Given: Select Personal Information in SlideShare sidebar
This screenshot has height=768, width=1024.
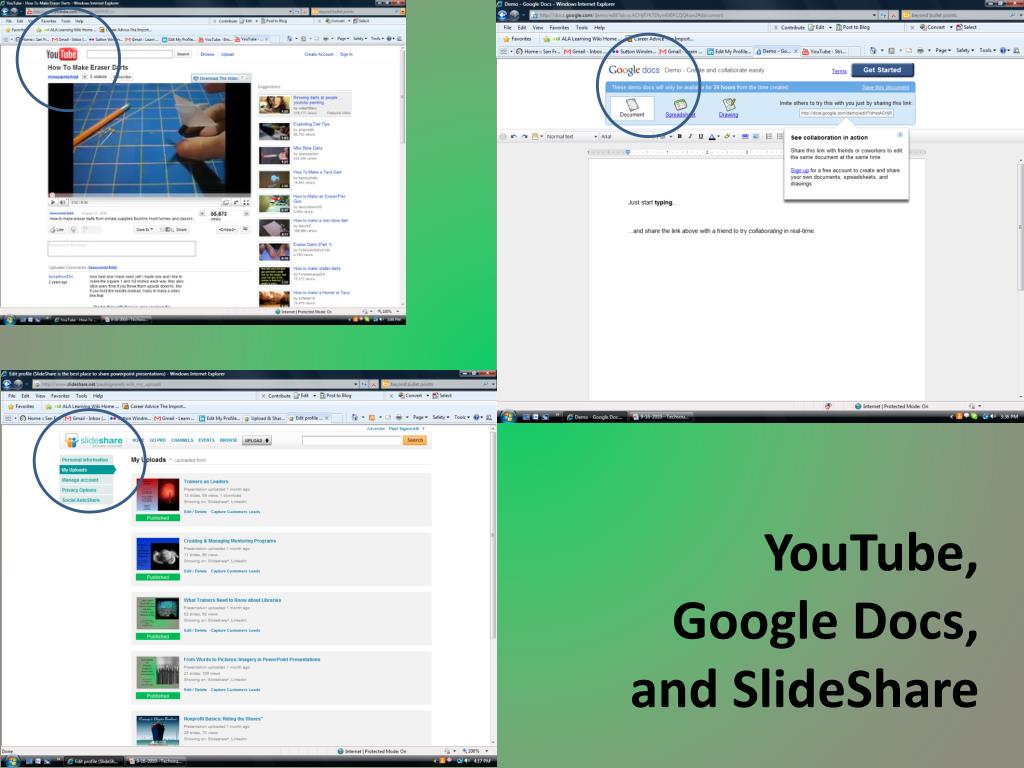Looking at the screenshot, I should pyautogui.click(x=86, y=460).
